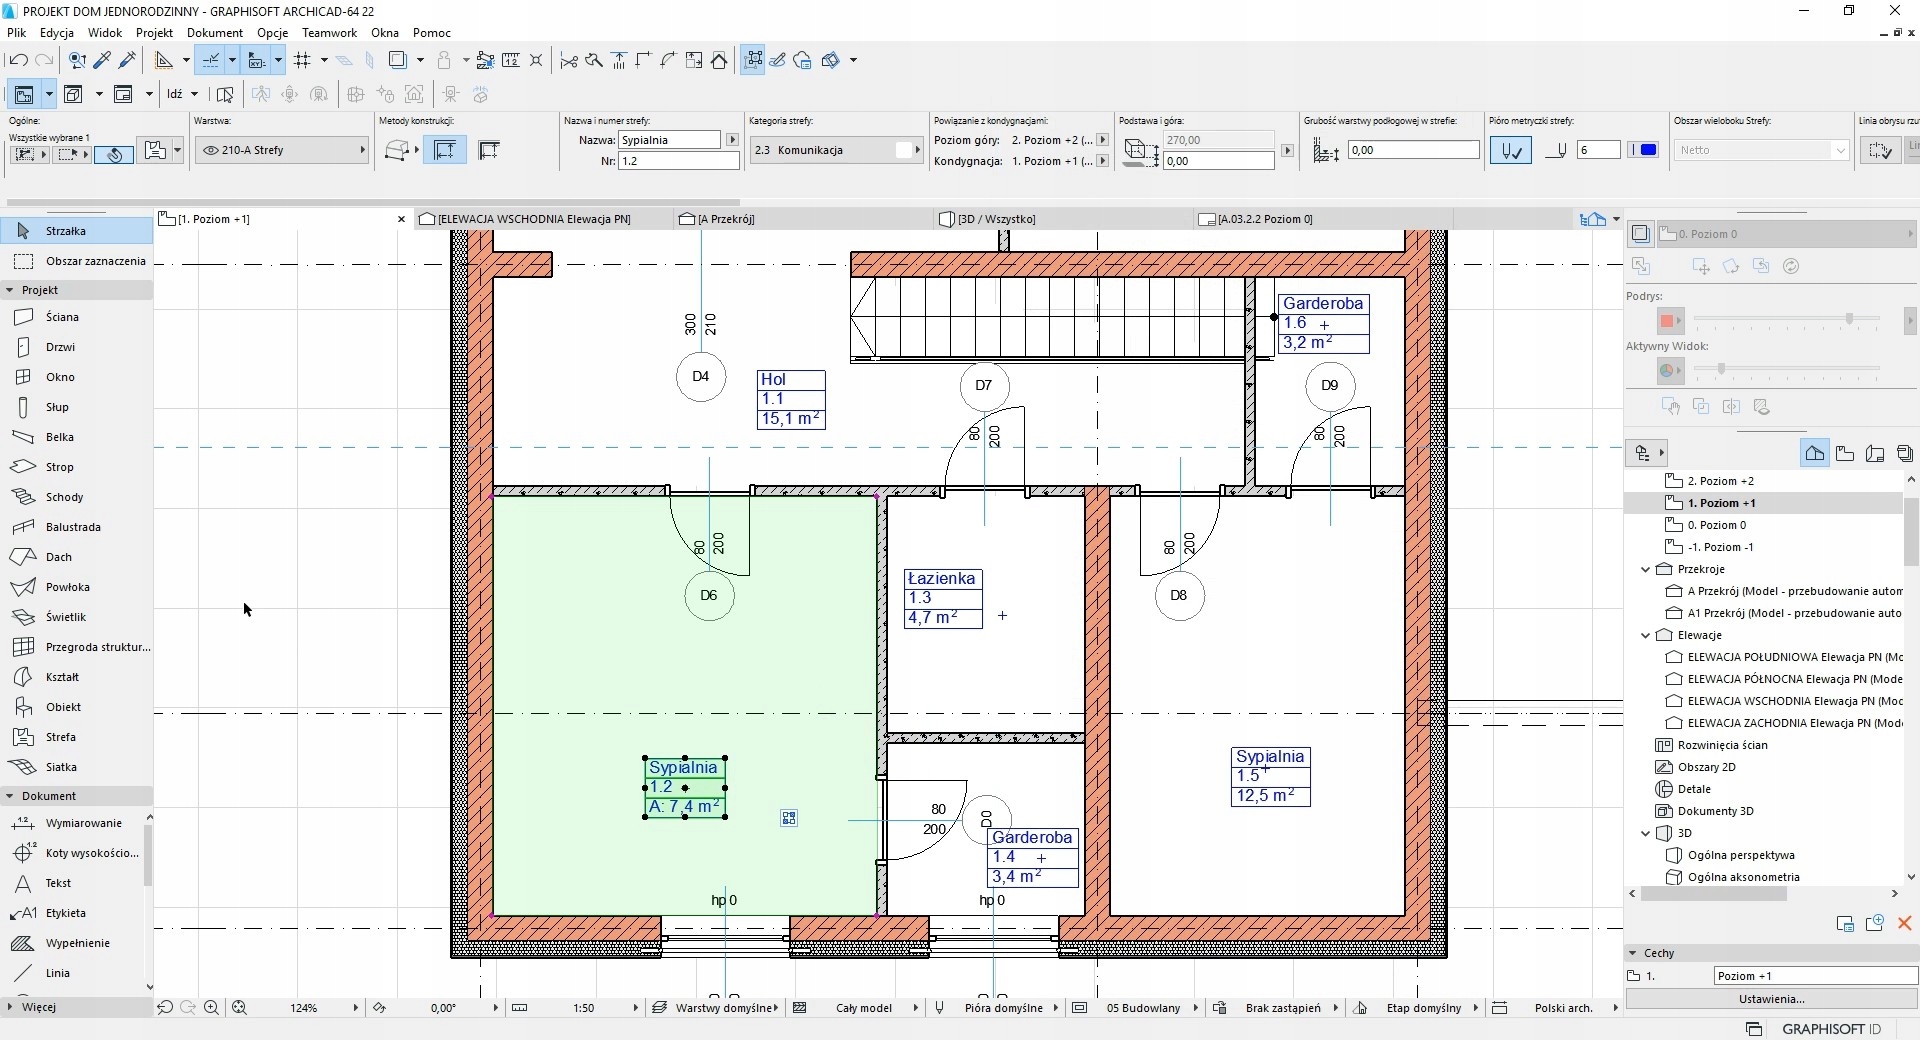Image resolution: width=1920 pixels, height=1040 pixels.
Task: Select the eyedropper pick-up parameters tool
Action: point(102,60)
